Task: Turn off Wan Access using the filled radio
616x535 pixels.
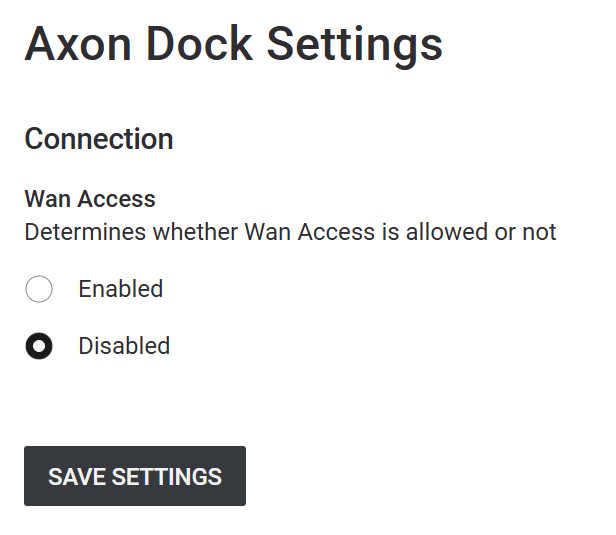Action: [x=39, y=346]
